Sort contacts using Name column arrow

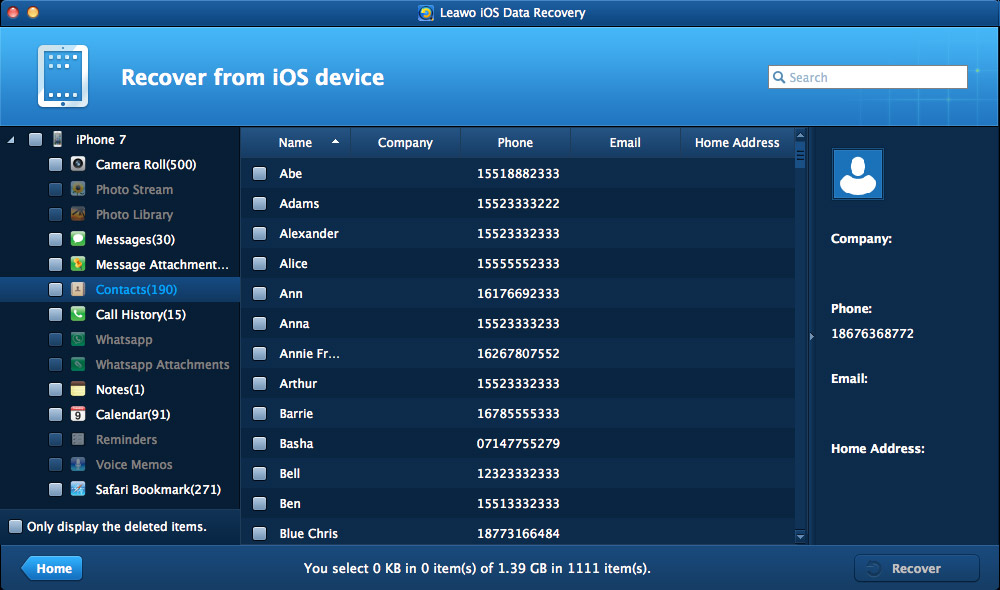[335, 143]
